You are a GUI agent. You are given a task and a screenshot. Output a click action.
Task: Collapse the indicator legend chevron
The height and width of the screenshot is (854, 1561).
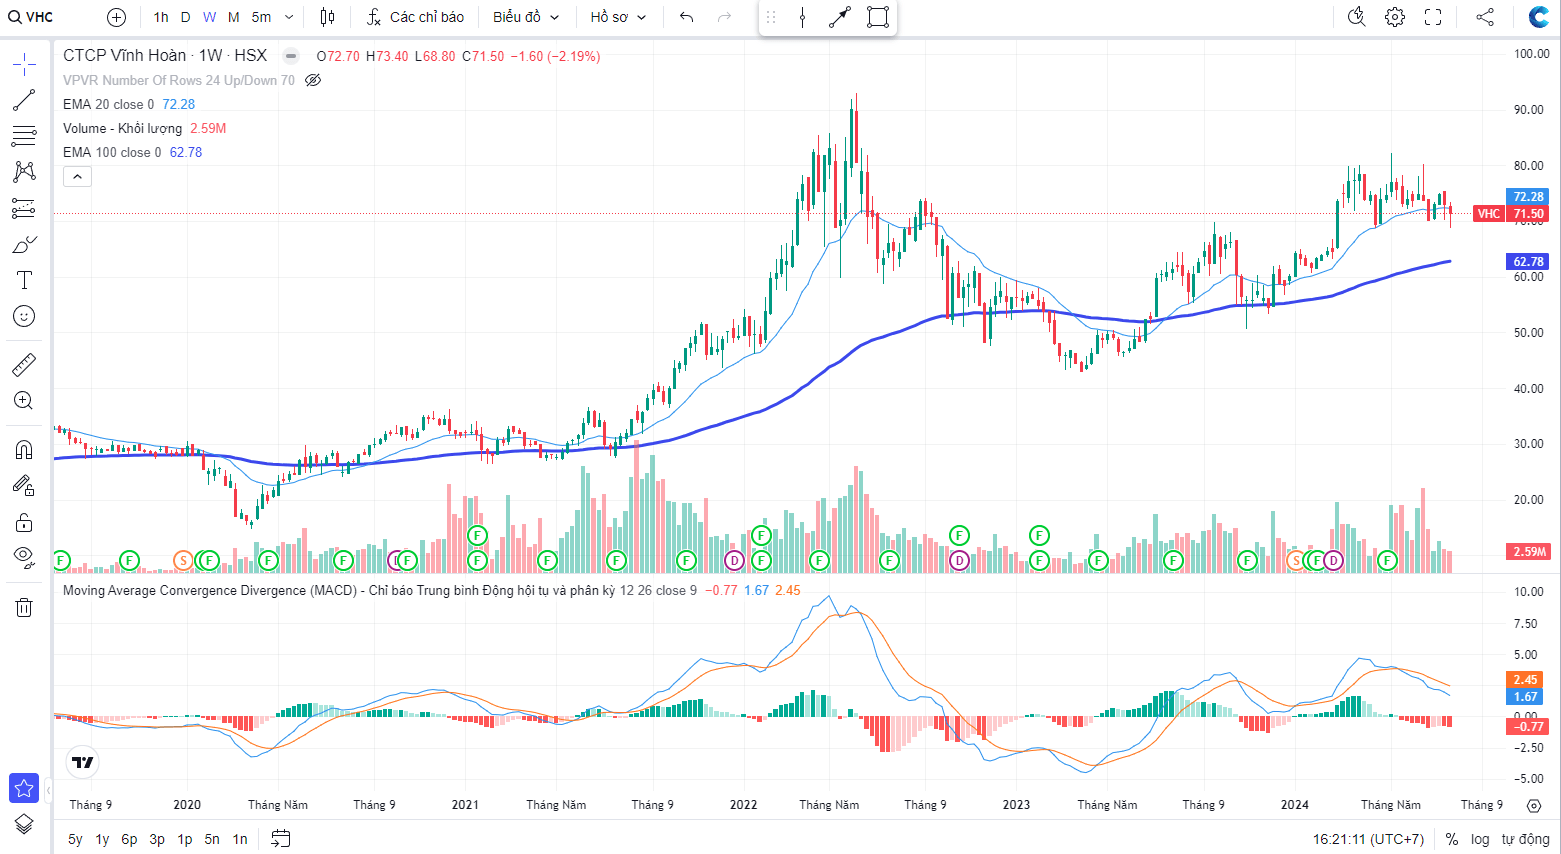click(77, 176)
